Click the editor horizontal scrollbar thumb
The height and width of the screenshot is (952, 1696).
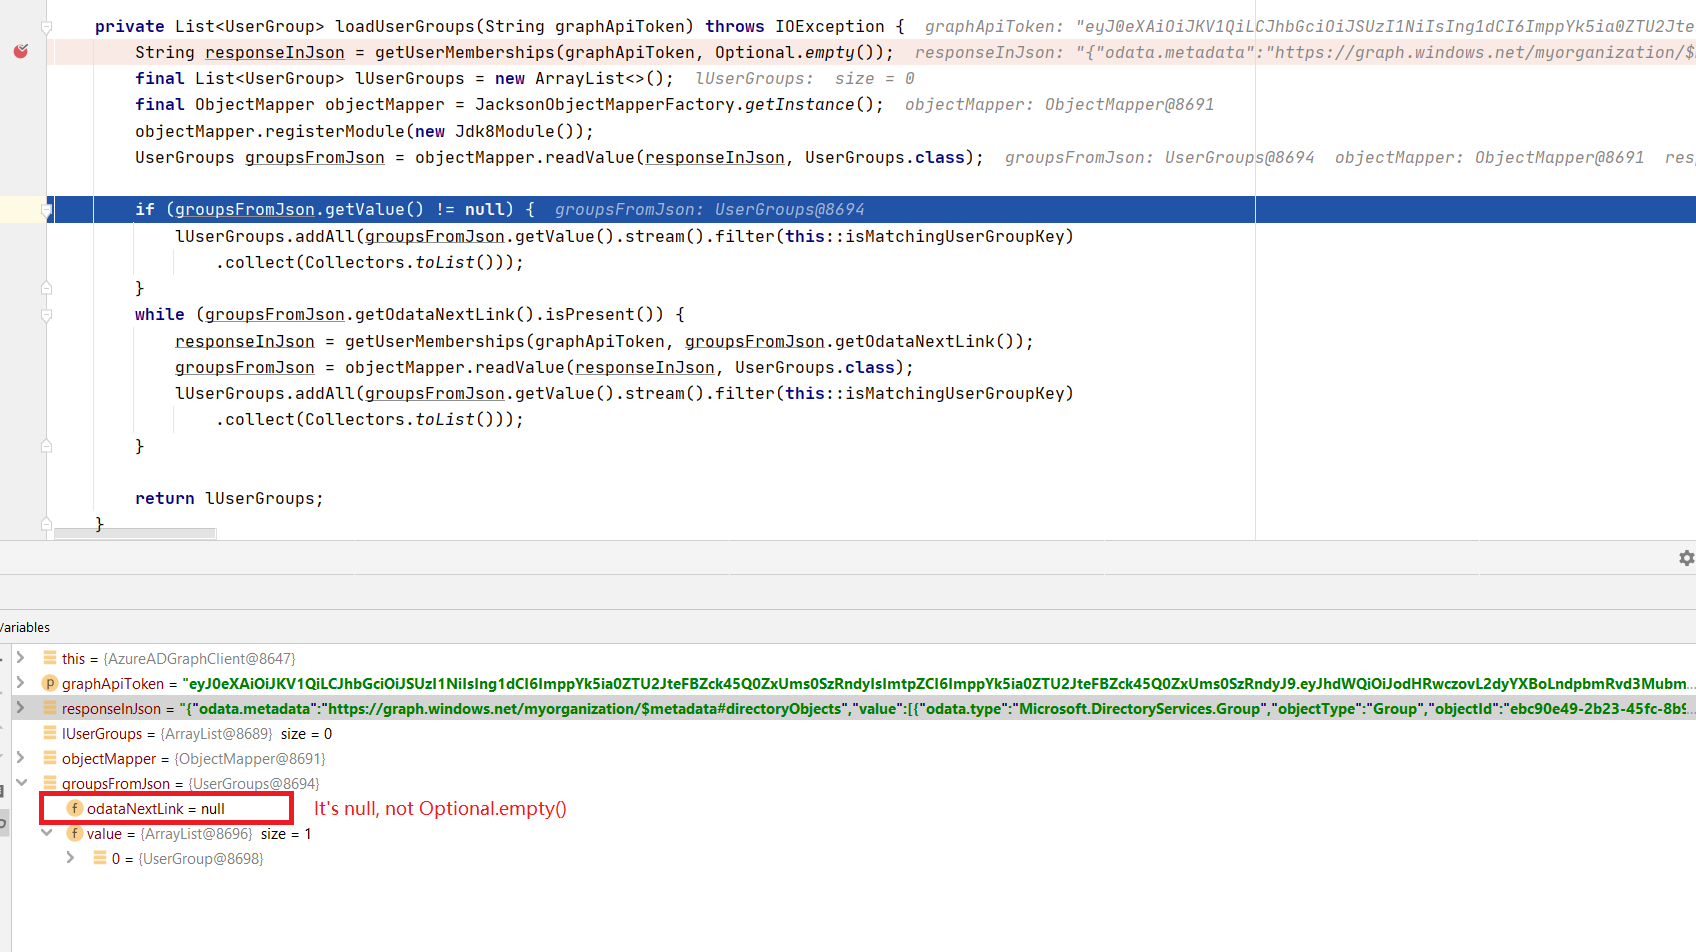pos(135,534)
